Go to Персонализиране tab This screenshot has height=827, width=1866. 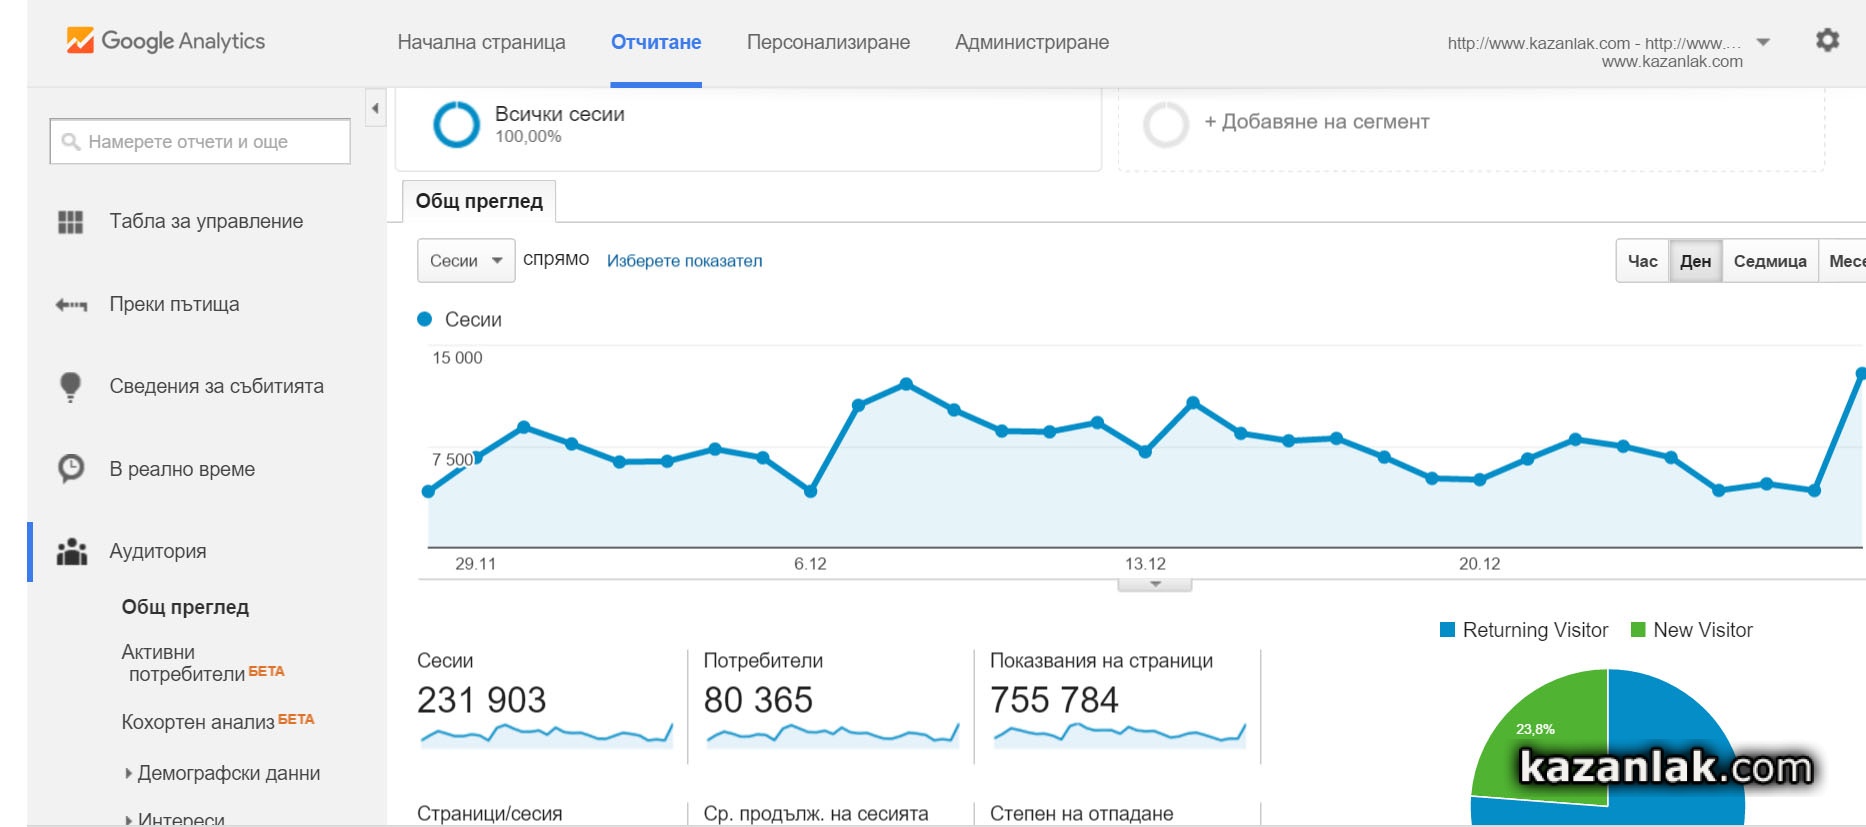point(828,42)
